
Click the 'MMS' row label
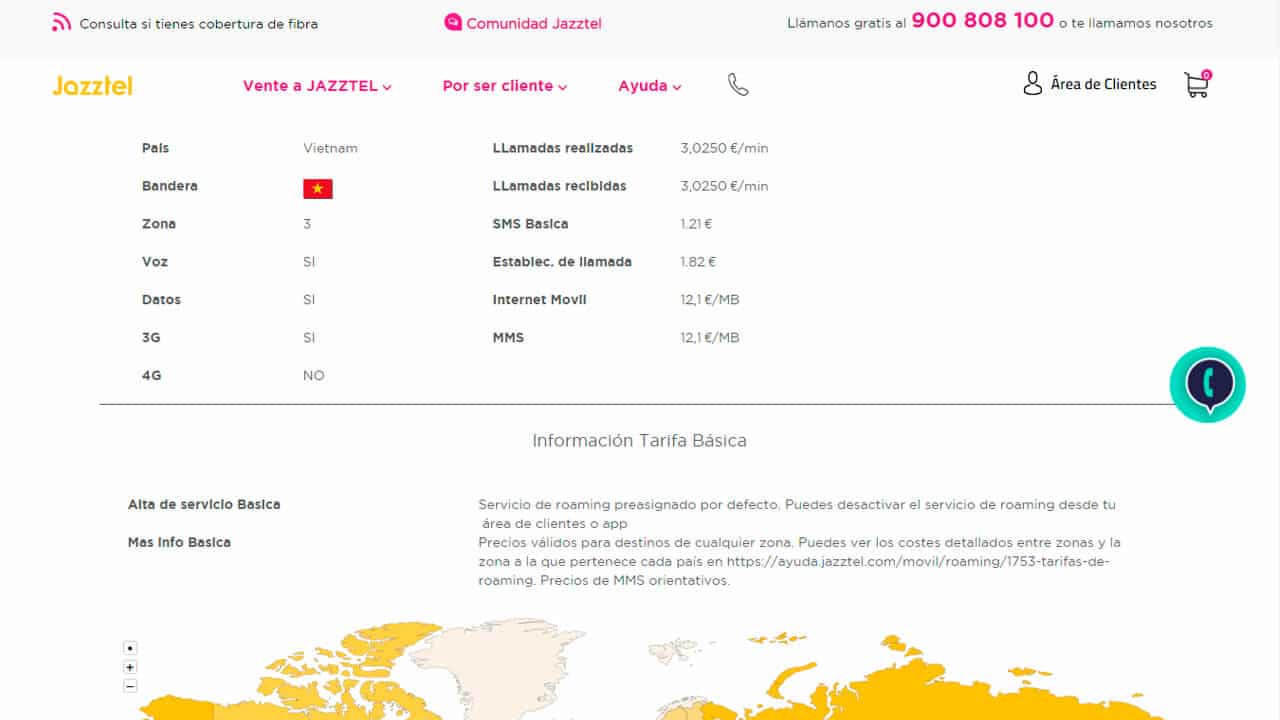508,338
